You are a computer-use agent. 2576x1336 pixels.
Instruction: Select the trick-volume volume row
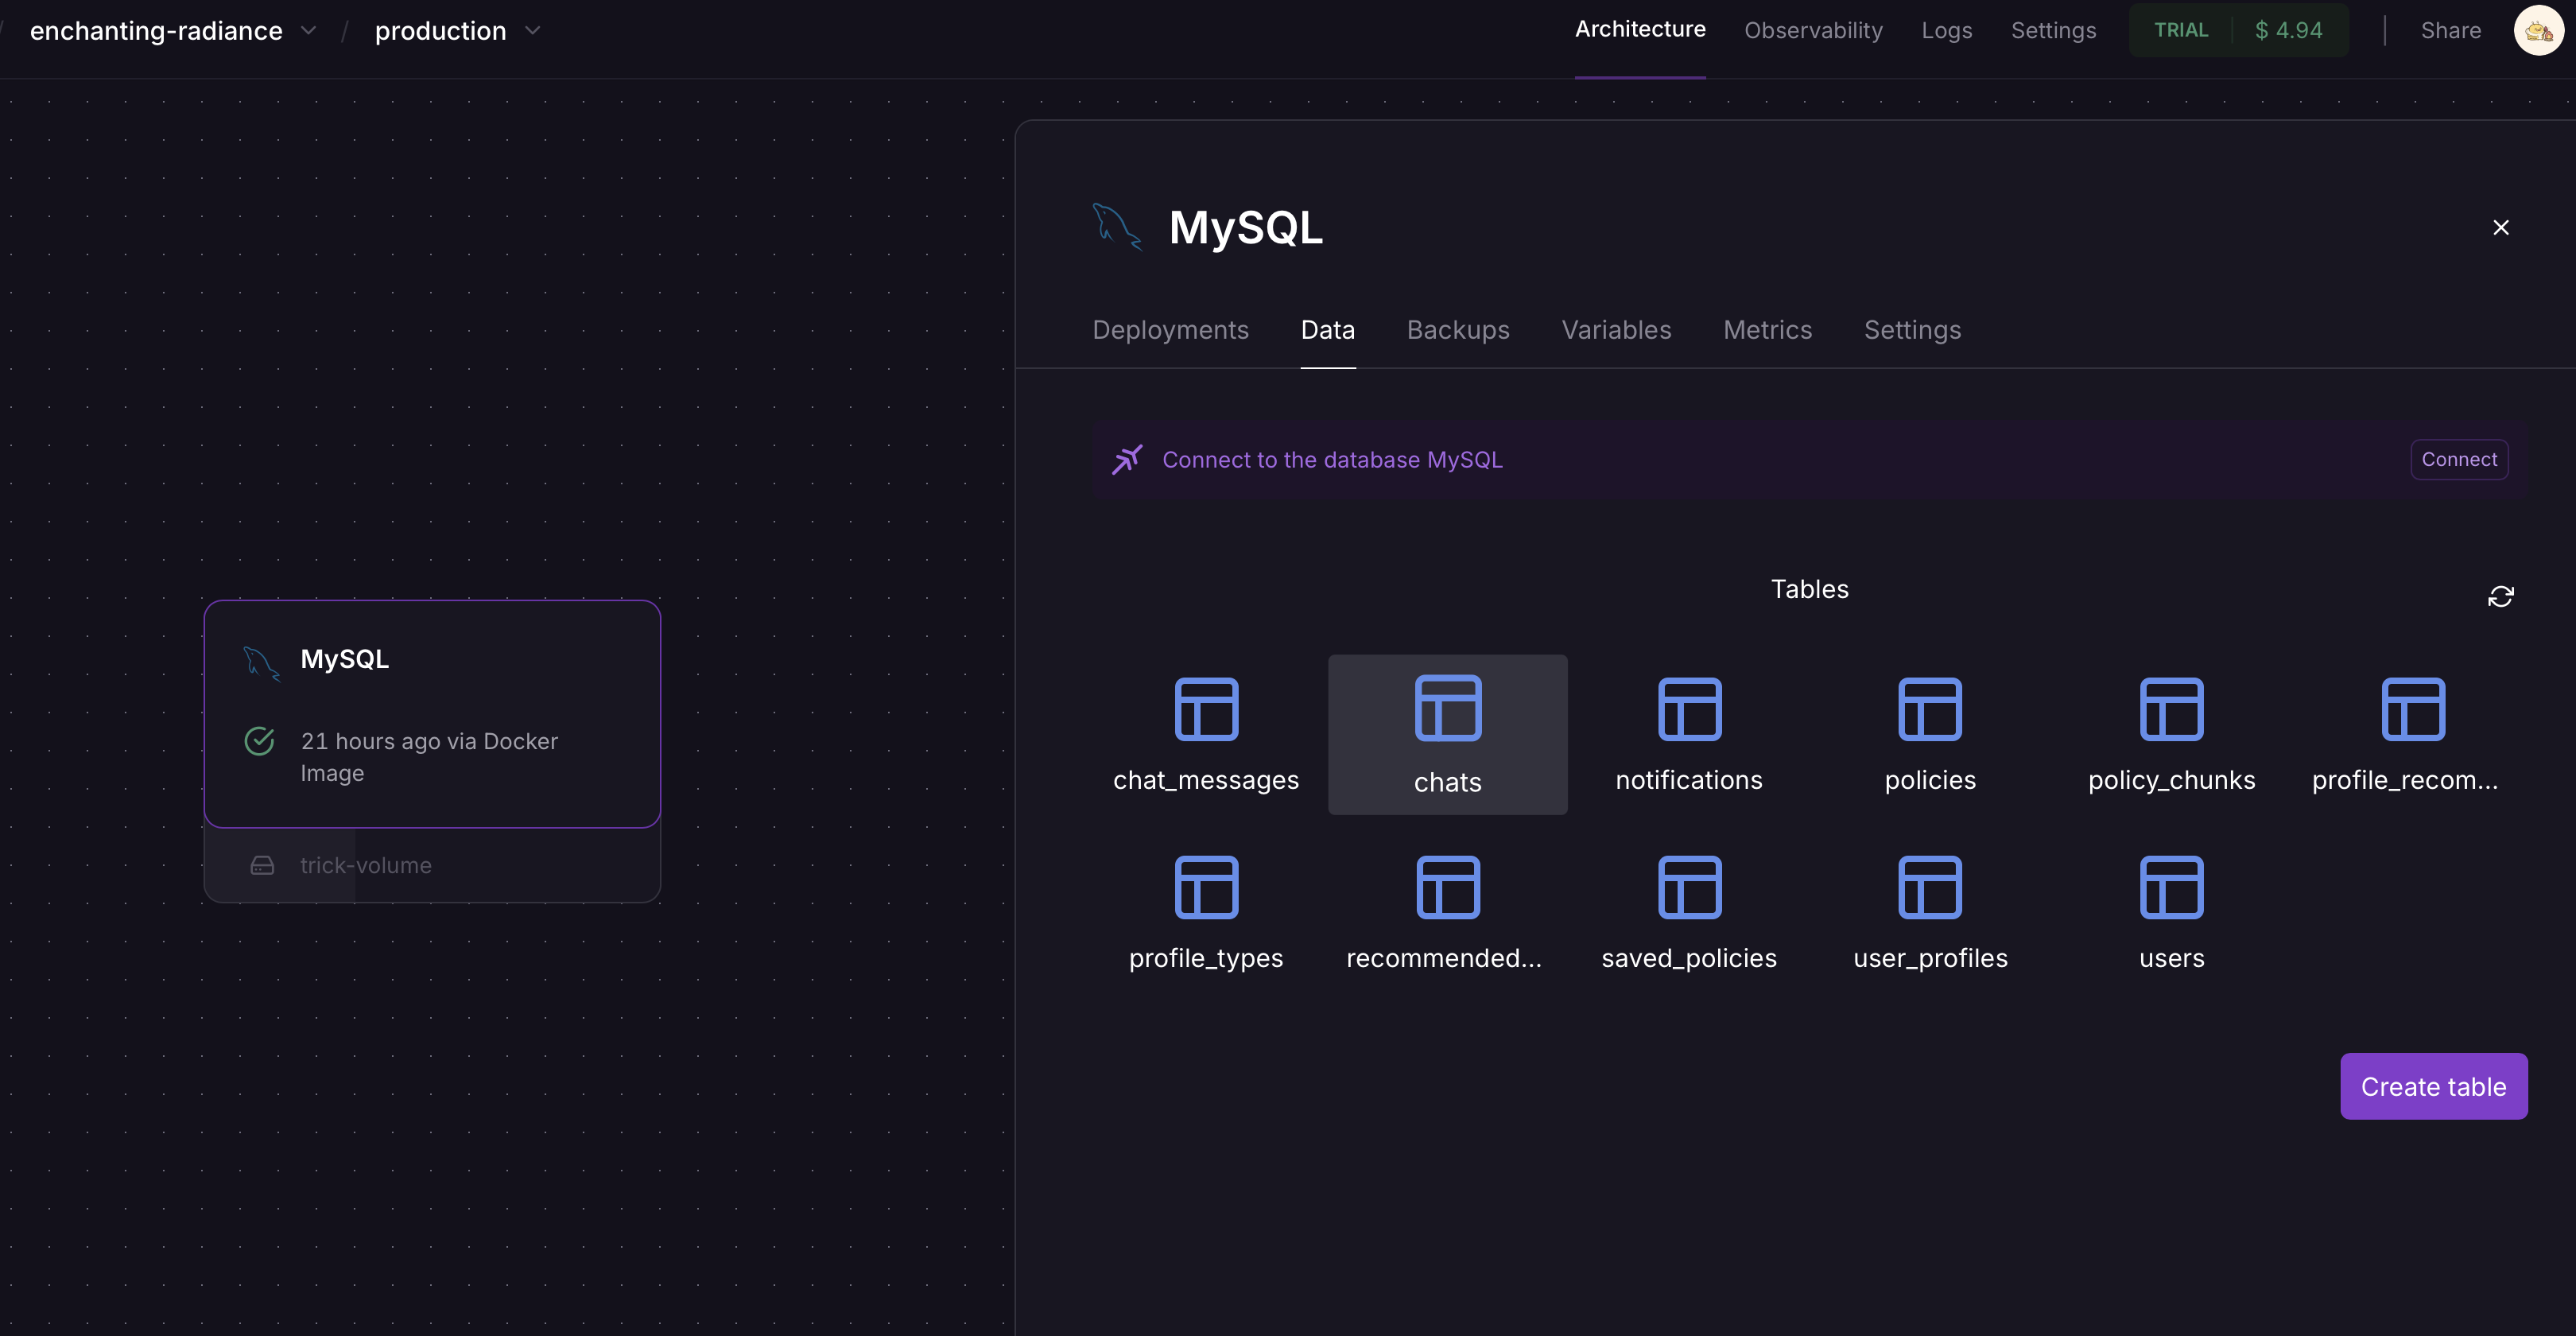coord(432,865)
